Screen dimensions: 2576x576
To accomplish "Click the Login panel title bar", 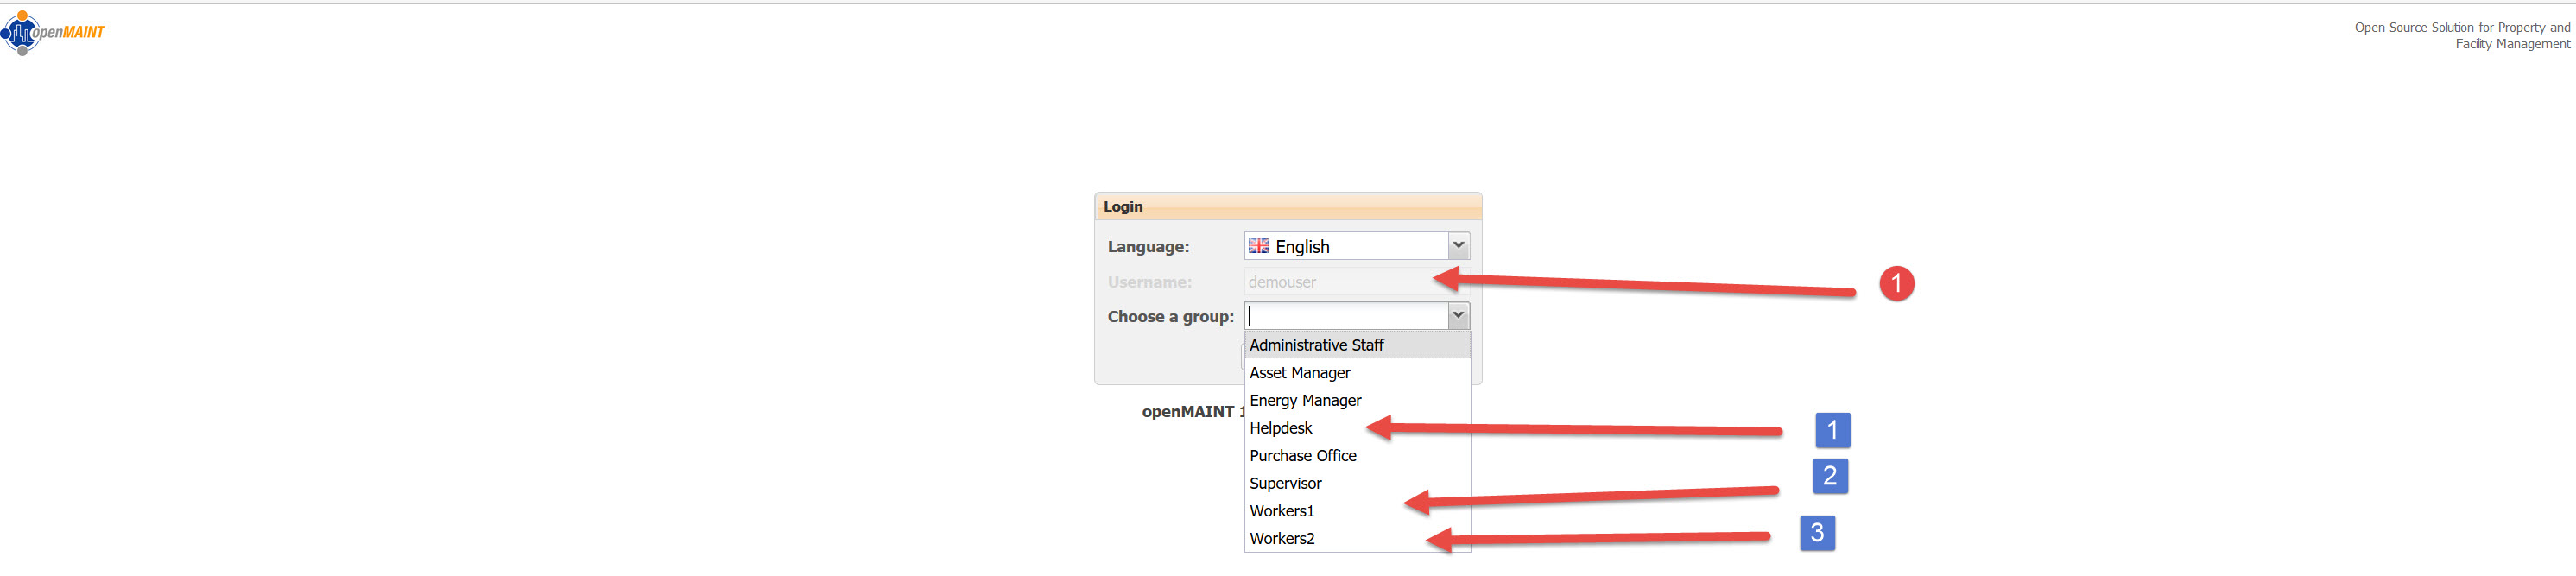I will coord(1287,207).
